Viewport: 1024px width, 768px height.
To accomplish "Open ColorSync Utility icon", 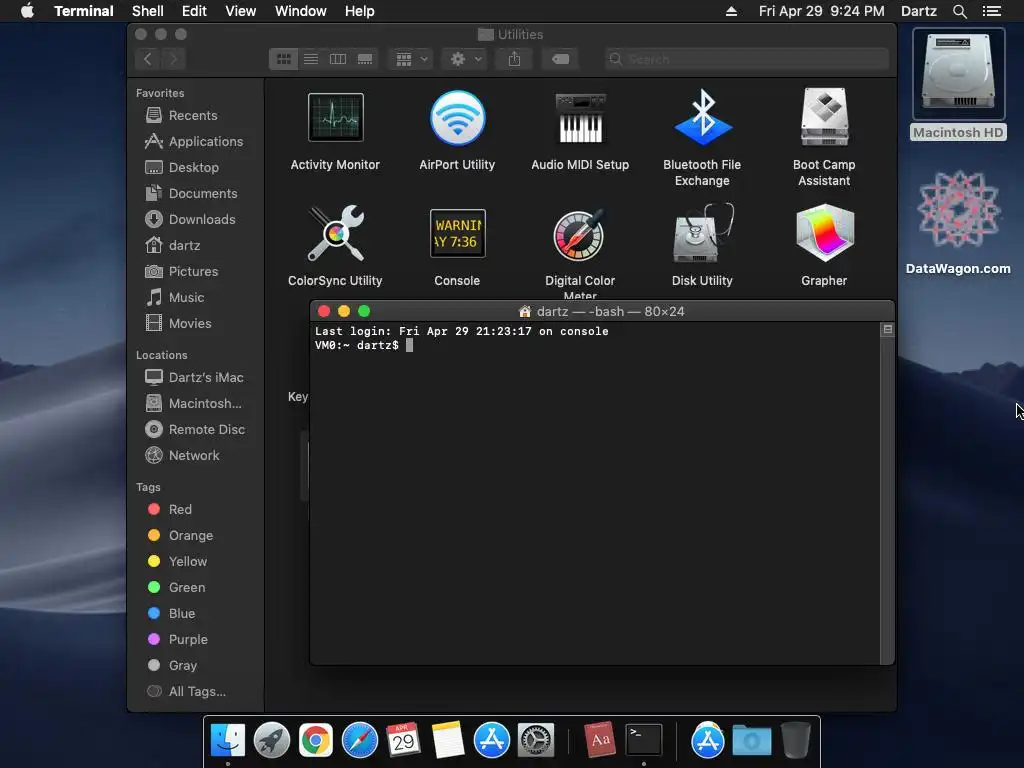I will point(335,233).
